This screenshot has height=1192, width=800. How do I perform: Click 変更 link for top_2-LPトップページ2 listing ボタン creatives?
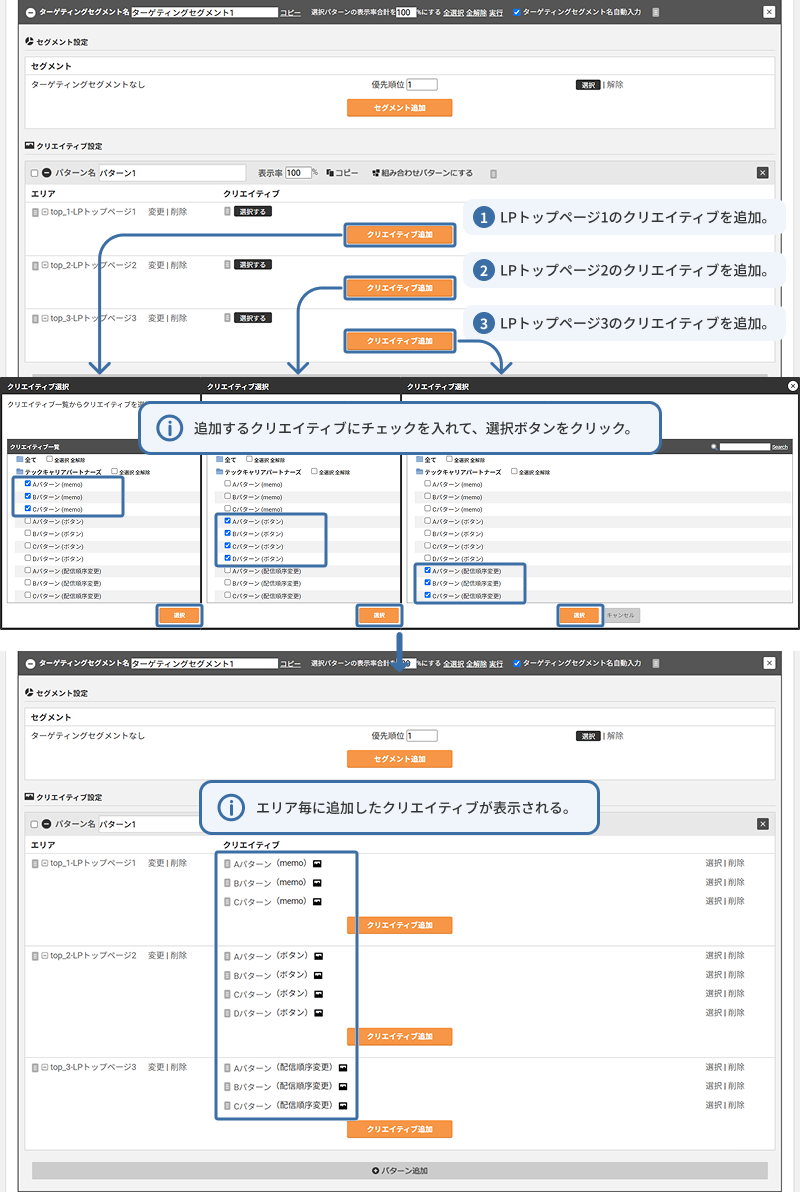[156, 956]
